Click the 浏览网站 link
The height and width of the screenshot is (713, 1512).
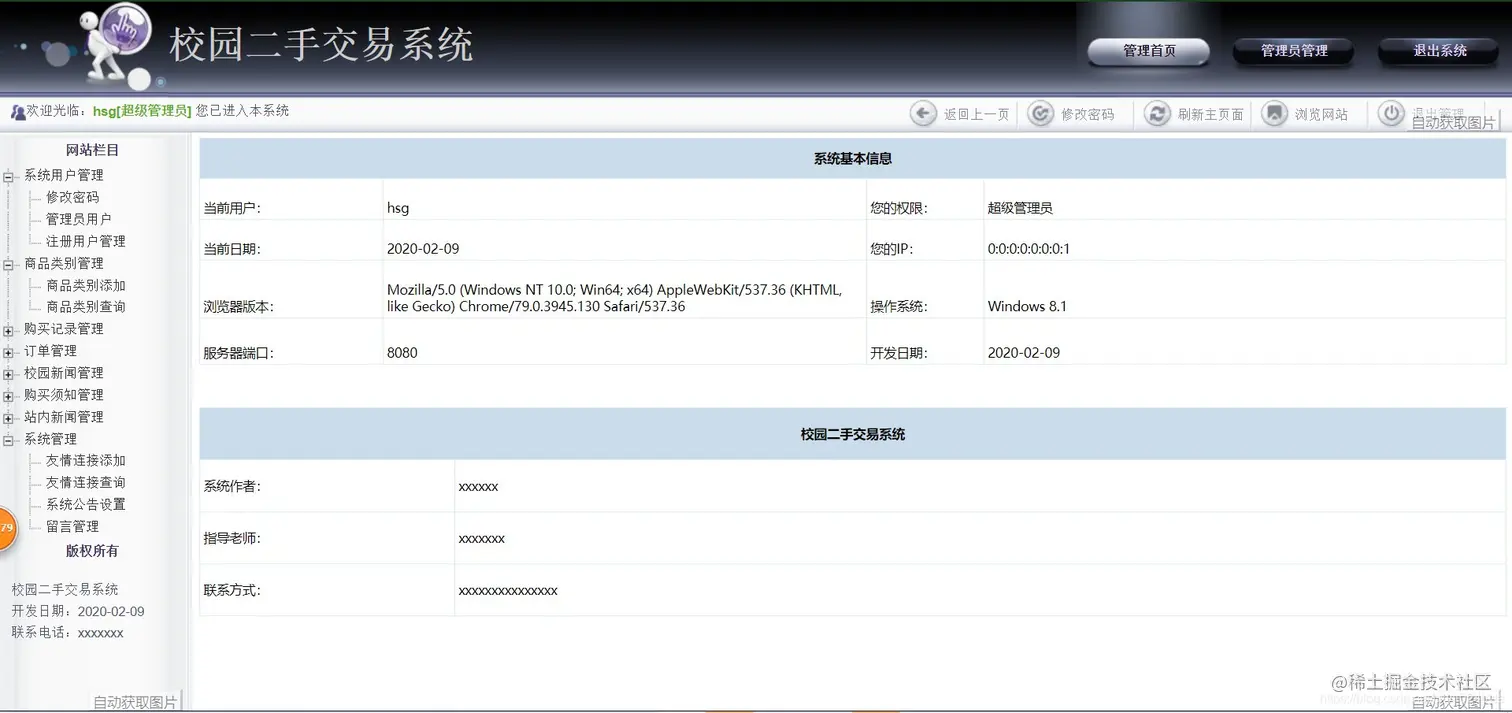click(1321, 115)
